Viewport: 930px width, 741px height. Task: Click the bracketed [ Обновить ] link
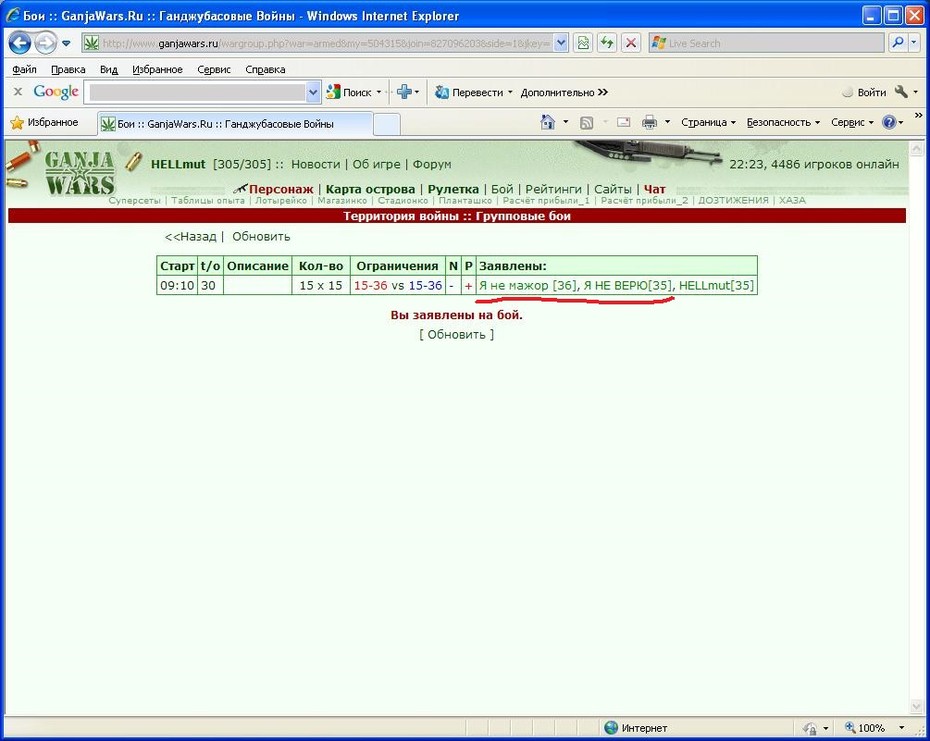click(456, 335)
